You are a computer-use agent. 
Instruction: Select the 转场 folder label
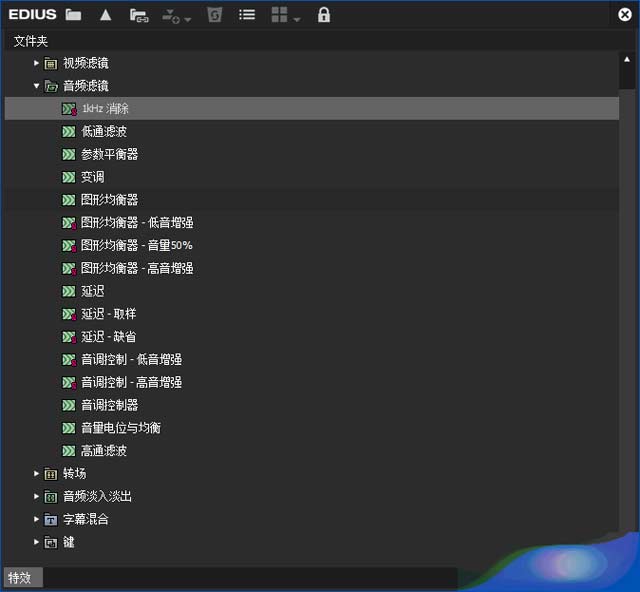(x=75, y=474)
